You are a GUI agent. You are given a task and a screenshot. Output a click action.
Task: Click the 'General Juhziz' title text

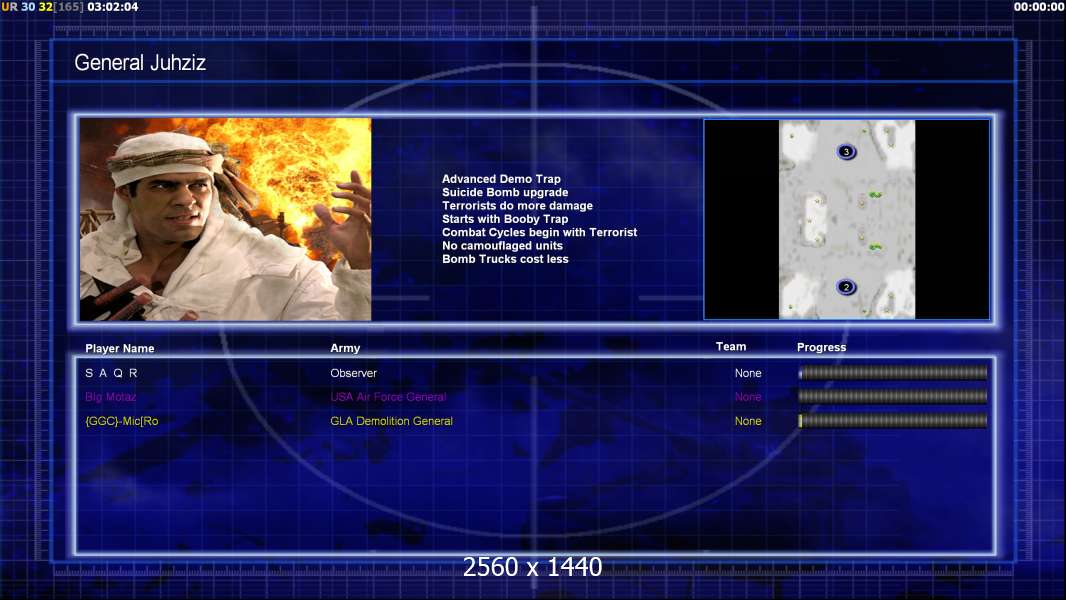[140, 63]
